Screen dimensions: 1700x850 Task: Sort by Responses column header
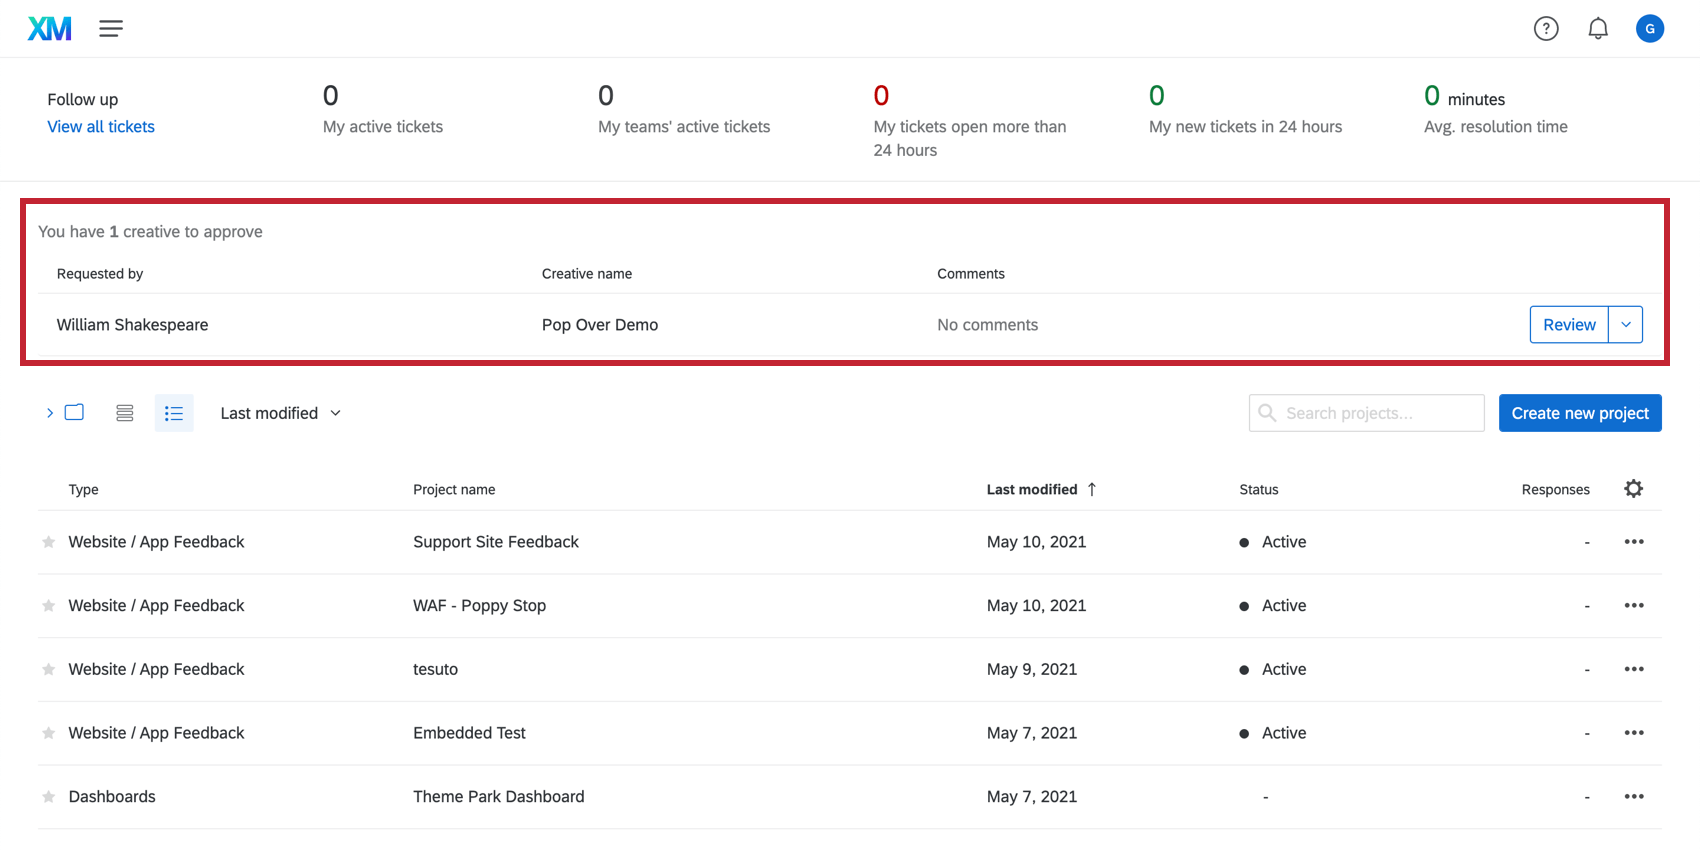tap(1556, 490)
